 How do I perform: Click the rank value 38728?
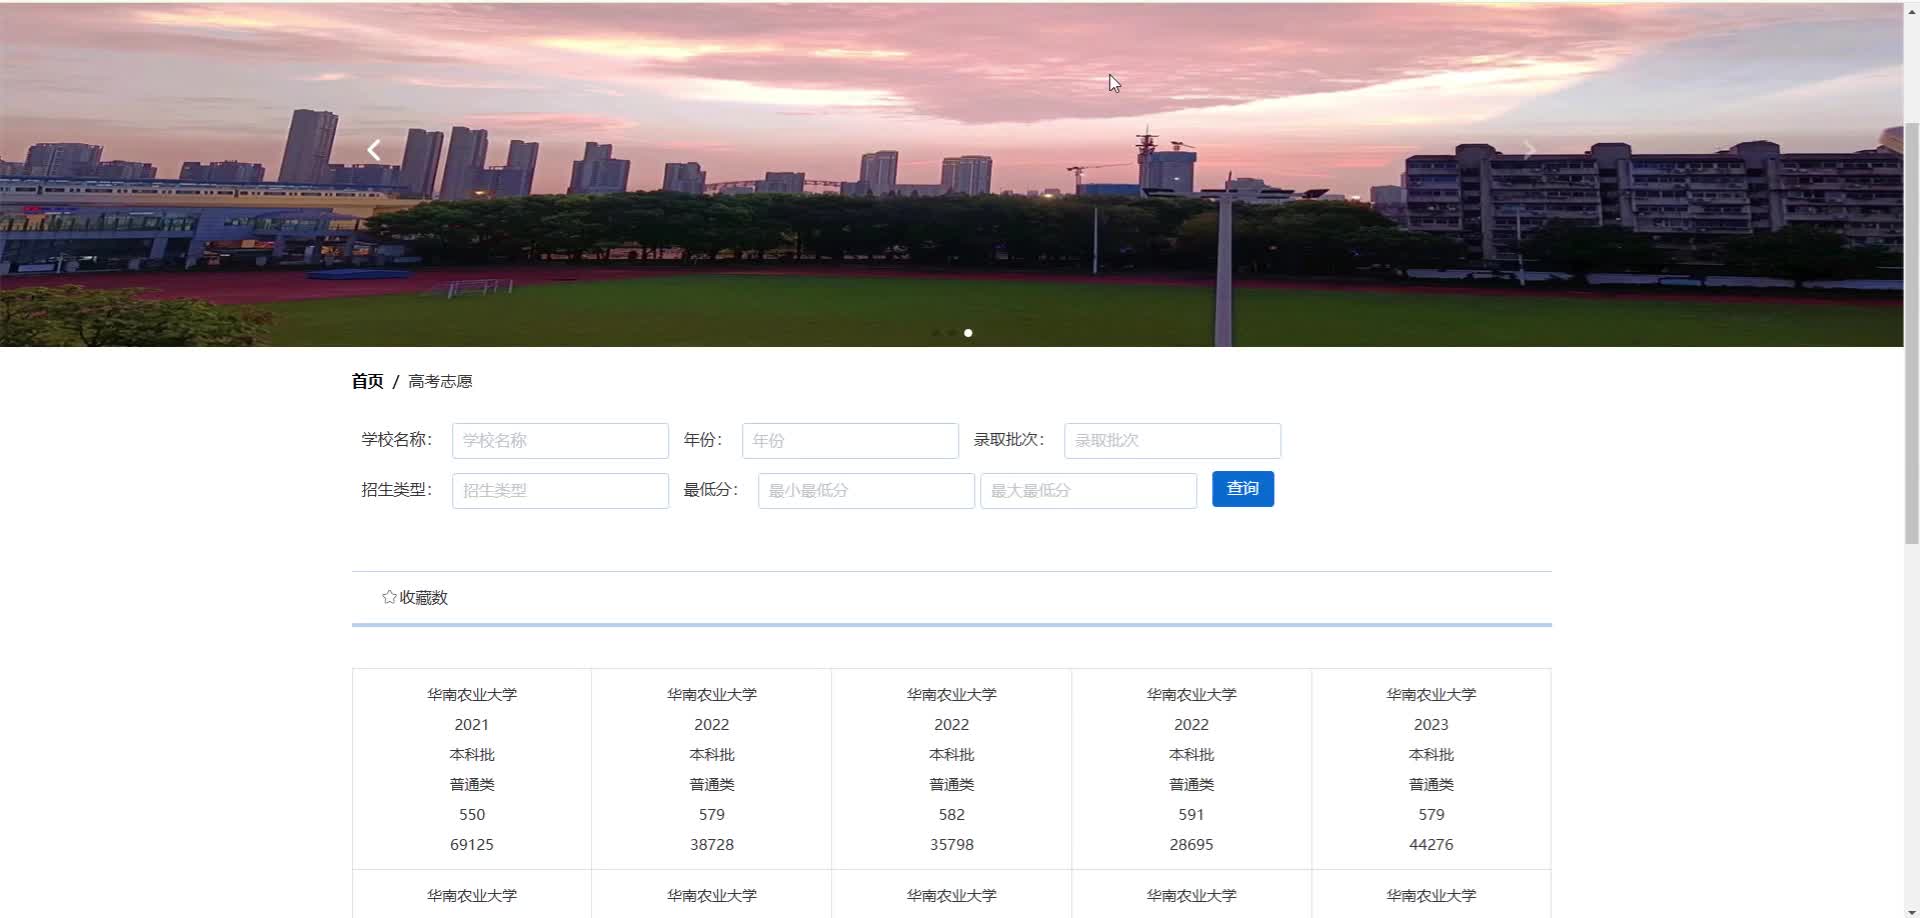[x=712, y=845]
